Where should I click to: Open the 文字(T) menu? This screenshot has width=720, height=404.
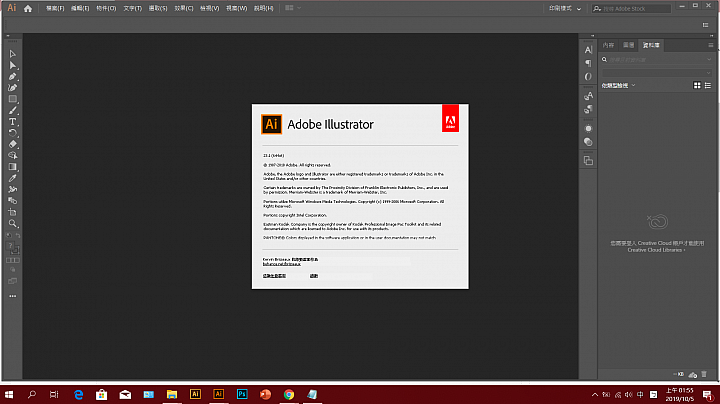pos(132,8)
